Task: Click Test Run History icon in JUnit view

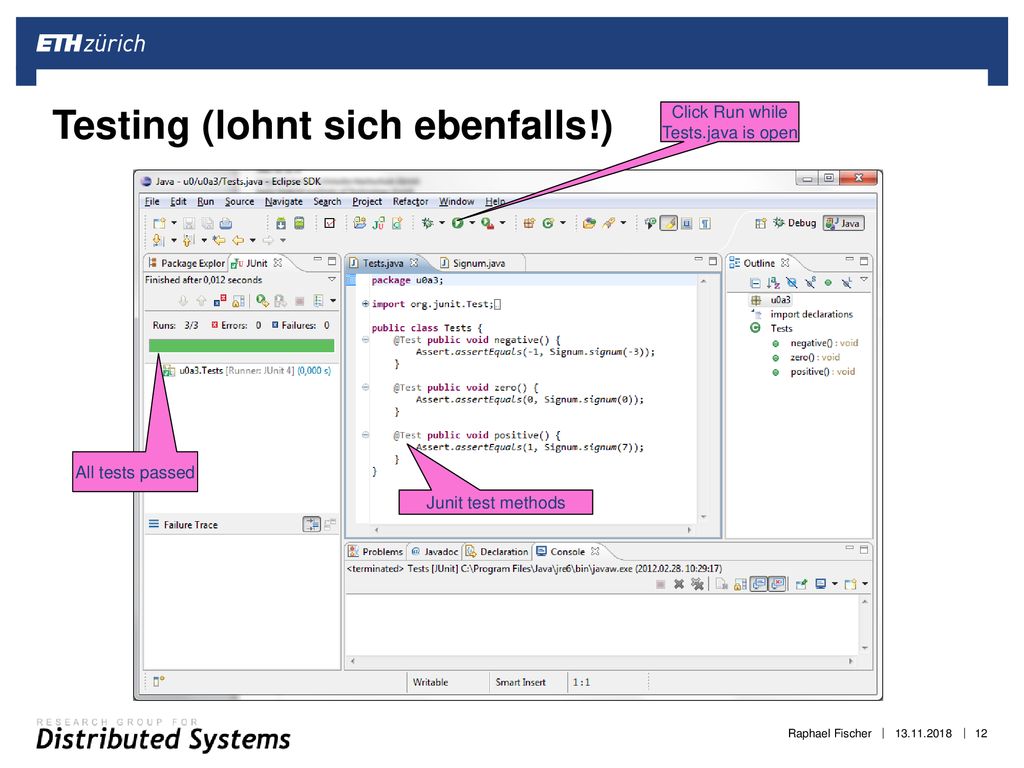Action: pyautogui.click(x=319, y=300)
